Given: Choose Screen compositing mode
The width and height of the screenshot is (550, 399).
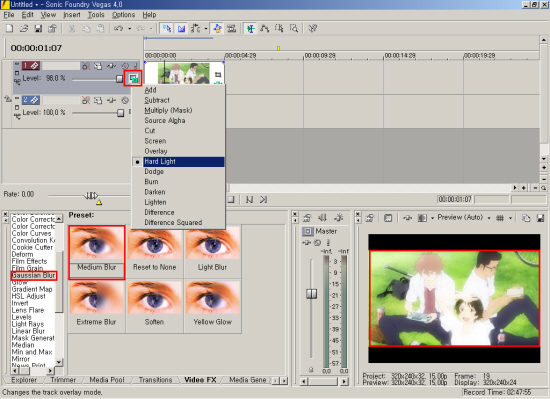Looking at the screenshot, I should coord(155,141).
